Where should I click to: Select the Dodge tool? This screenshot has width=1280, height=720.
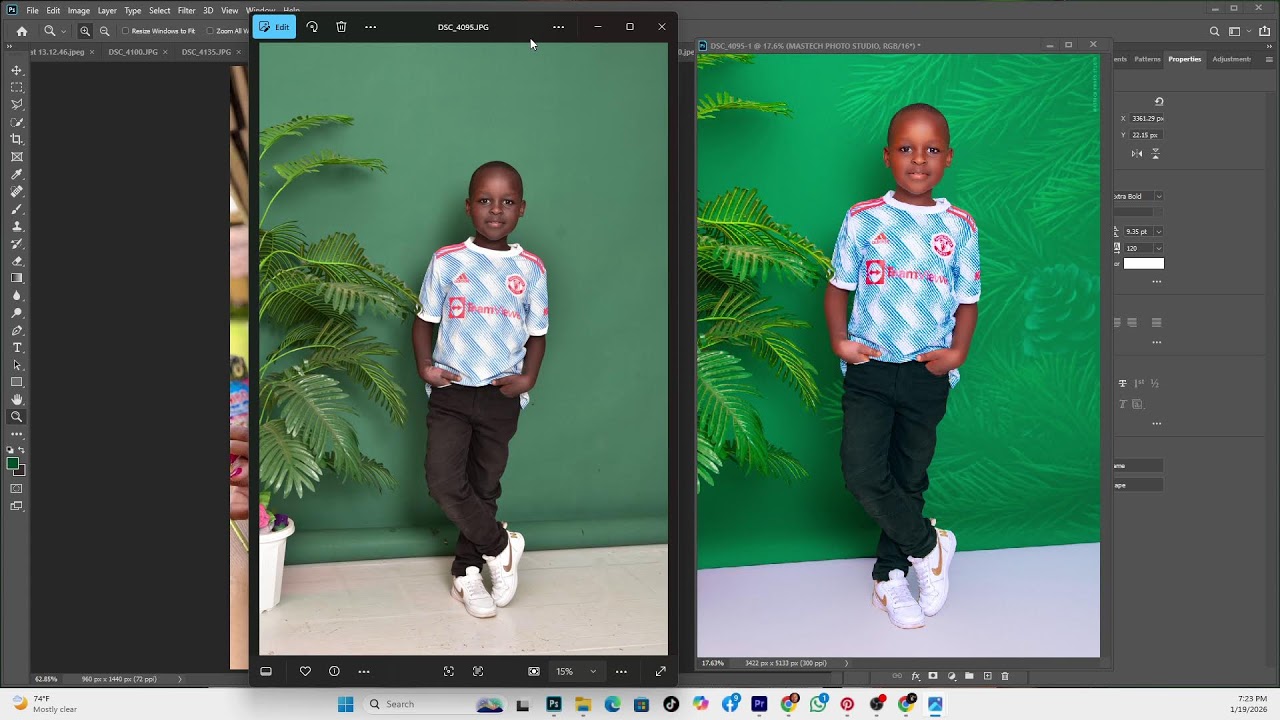click(17, 313)
